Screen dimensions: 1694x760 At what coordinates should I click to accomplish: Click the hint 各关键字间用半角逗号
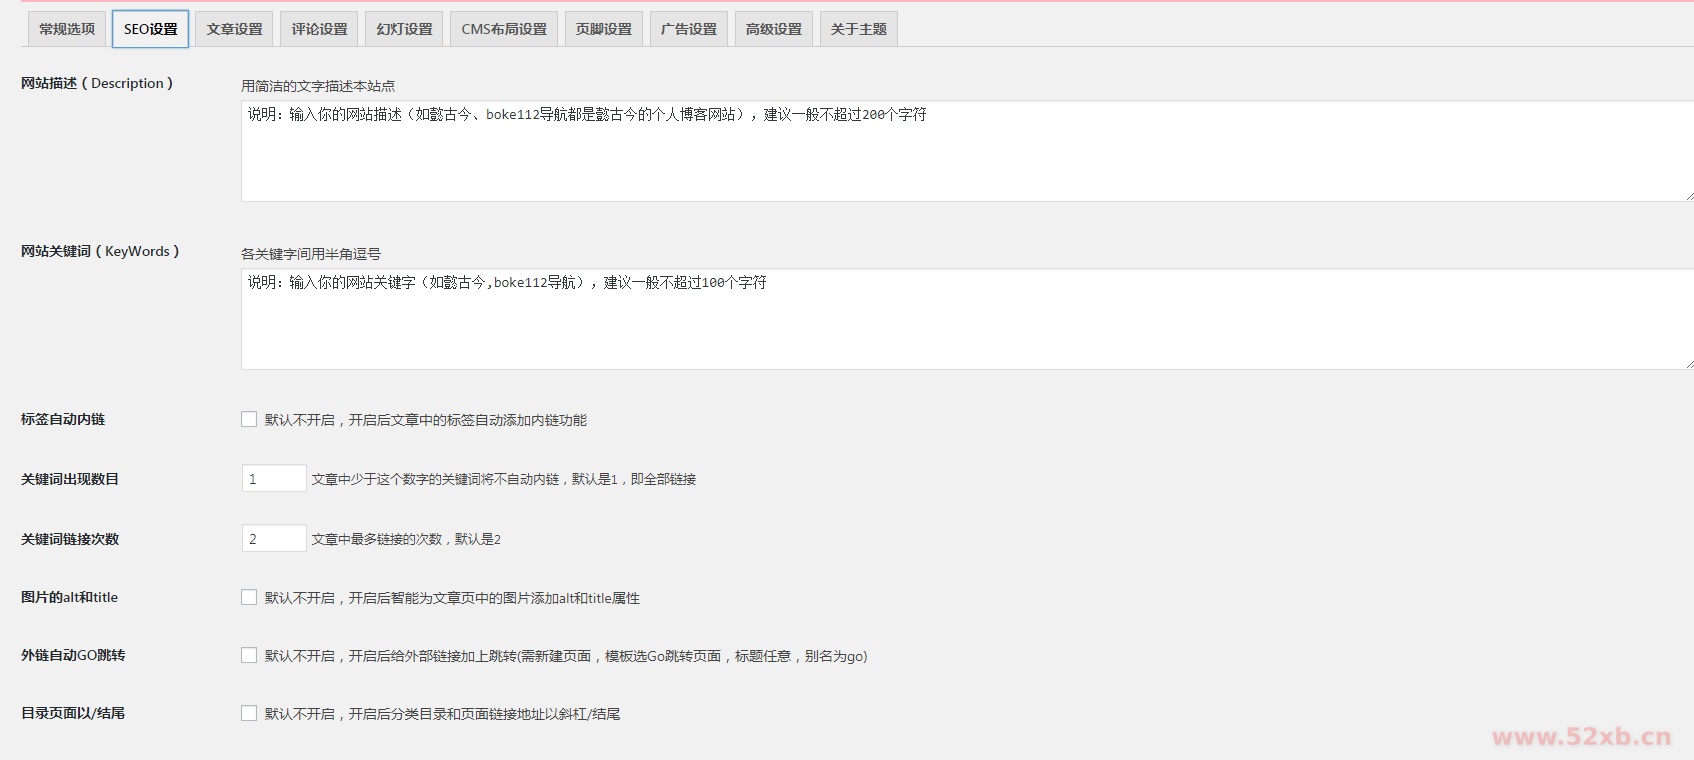coord(311,254)
